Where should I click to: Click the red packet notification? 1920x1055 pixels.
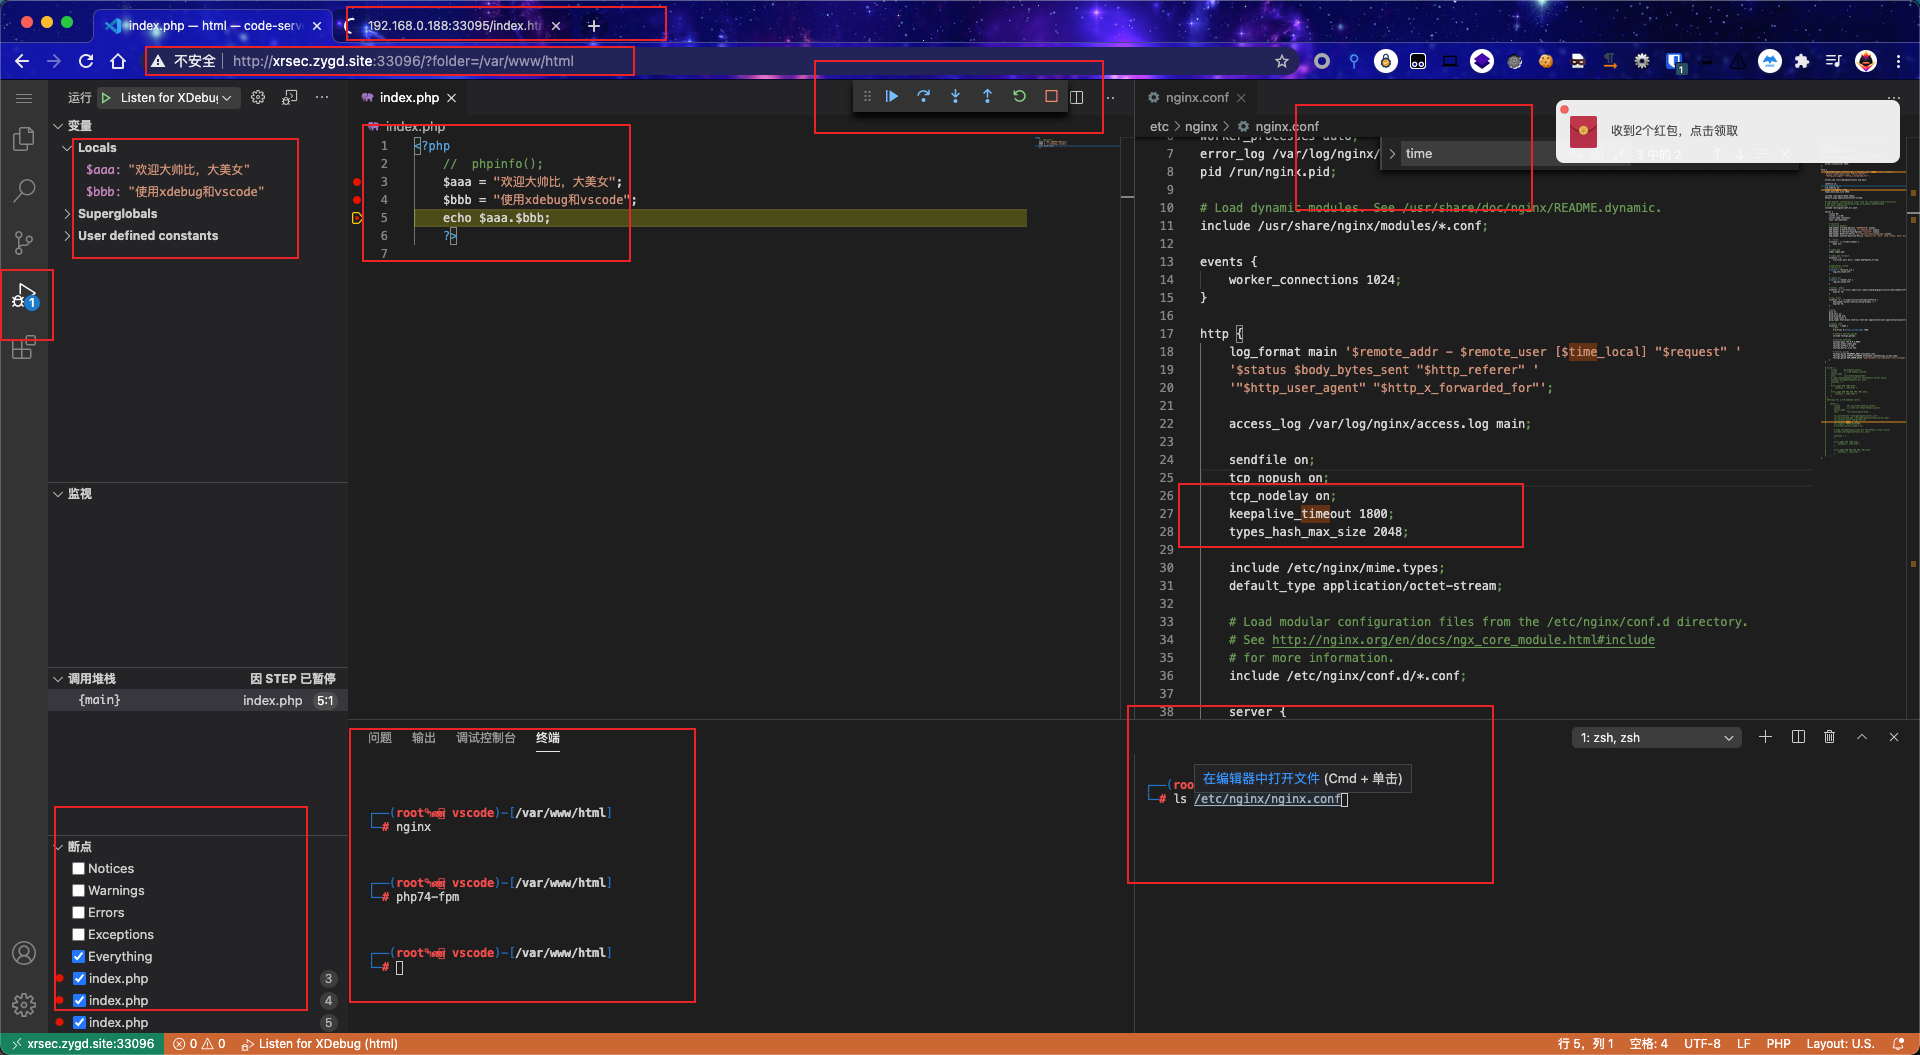(1727, 131)
